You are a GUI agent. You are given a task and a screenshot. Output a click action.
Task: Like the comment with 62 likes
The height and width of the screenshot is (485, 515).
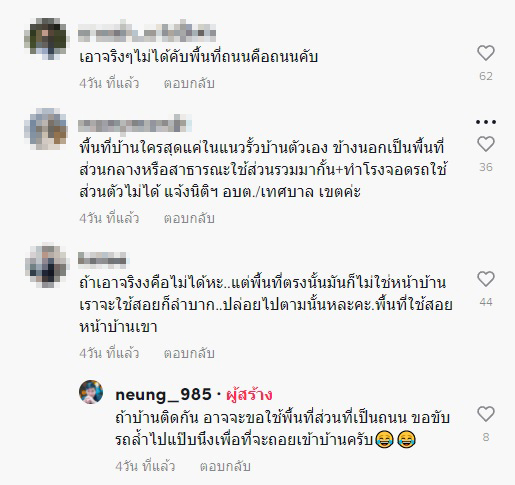(x=486, y=53)
